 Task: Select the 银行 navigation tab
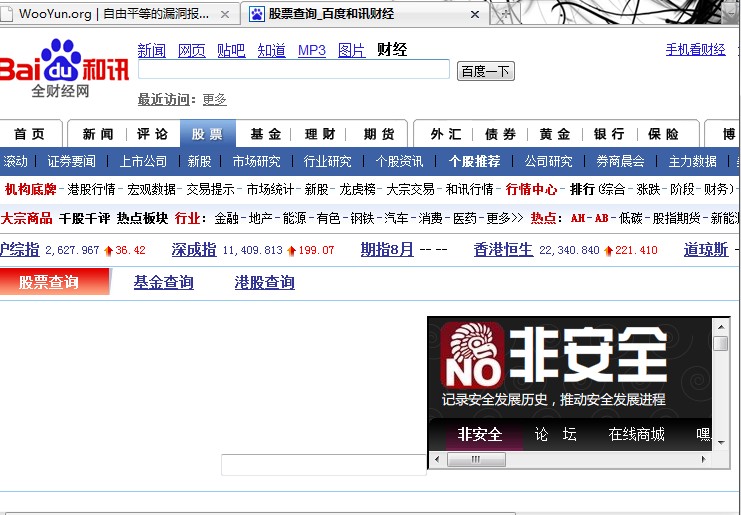pyautogui.click(x=609, y=134)
